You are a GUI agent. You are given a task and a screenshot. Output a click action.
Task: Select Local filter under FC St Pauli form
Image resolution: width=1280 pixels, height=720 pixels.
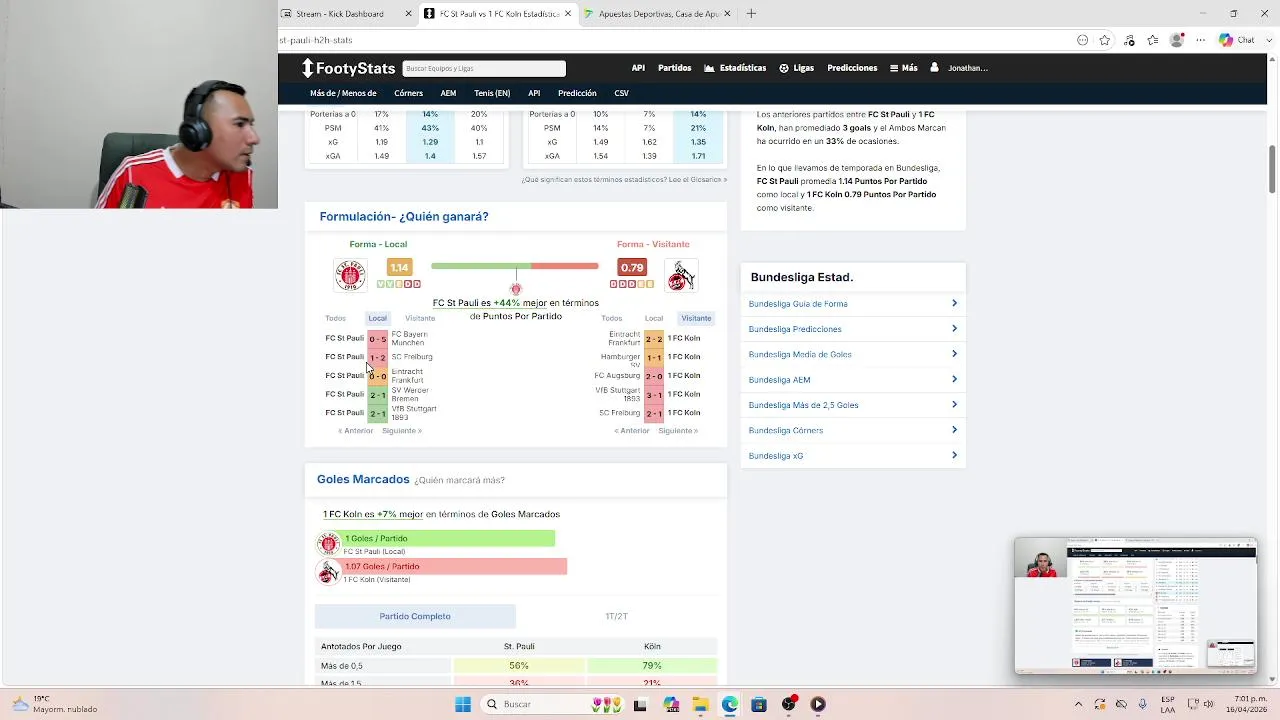point(377,318)
